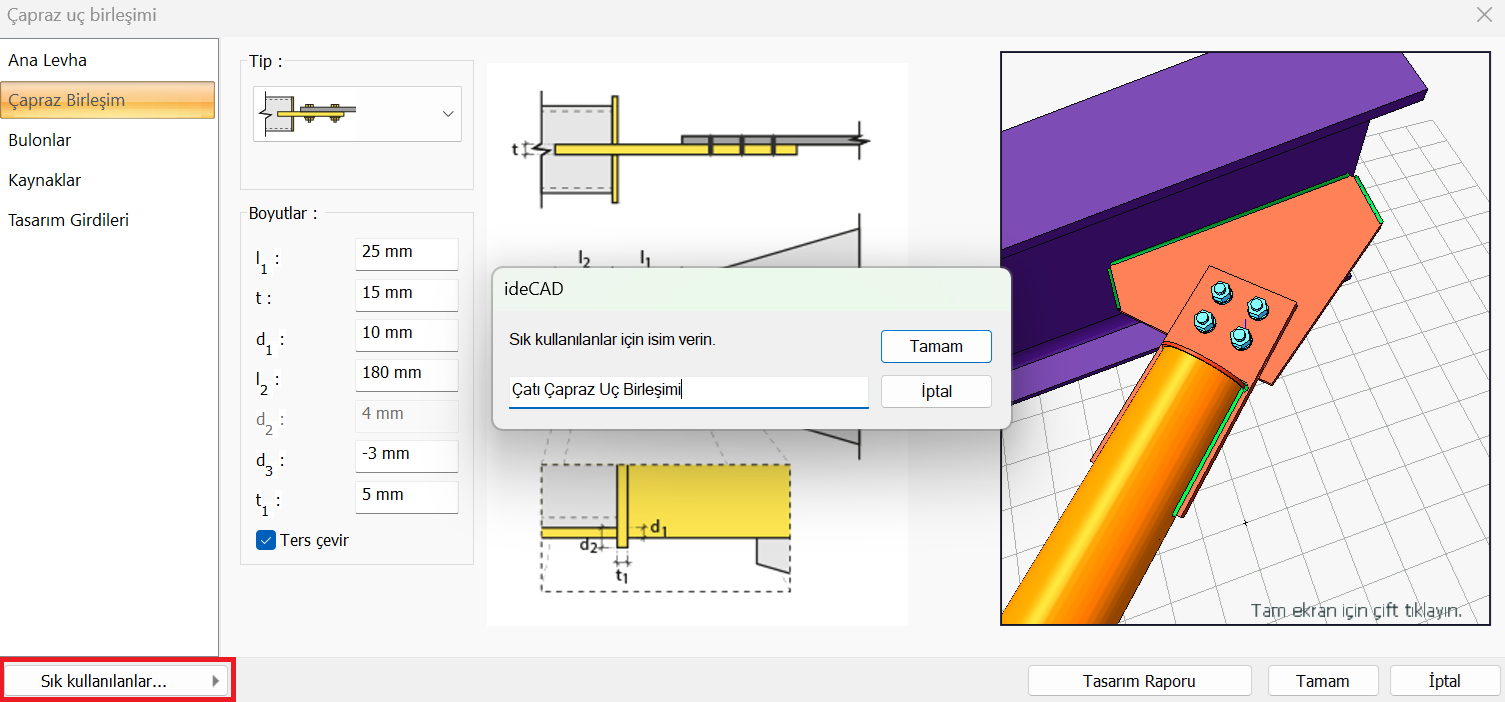This screenshot has height=702, width=1505.
Task: Open the Tasarım Raporu design report
Action: (1139, 681)
